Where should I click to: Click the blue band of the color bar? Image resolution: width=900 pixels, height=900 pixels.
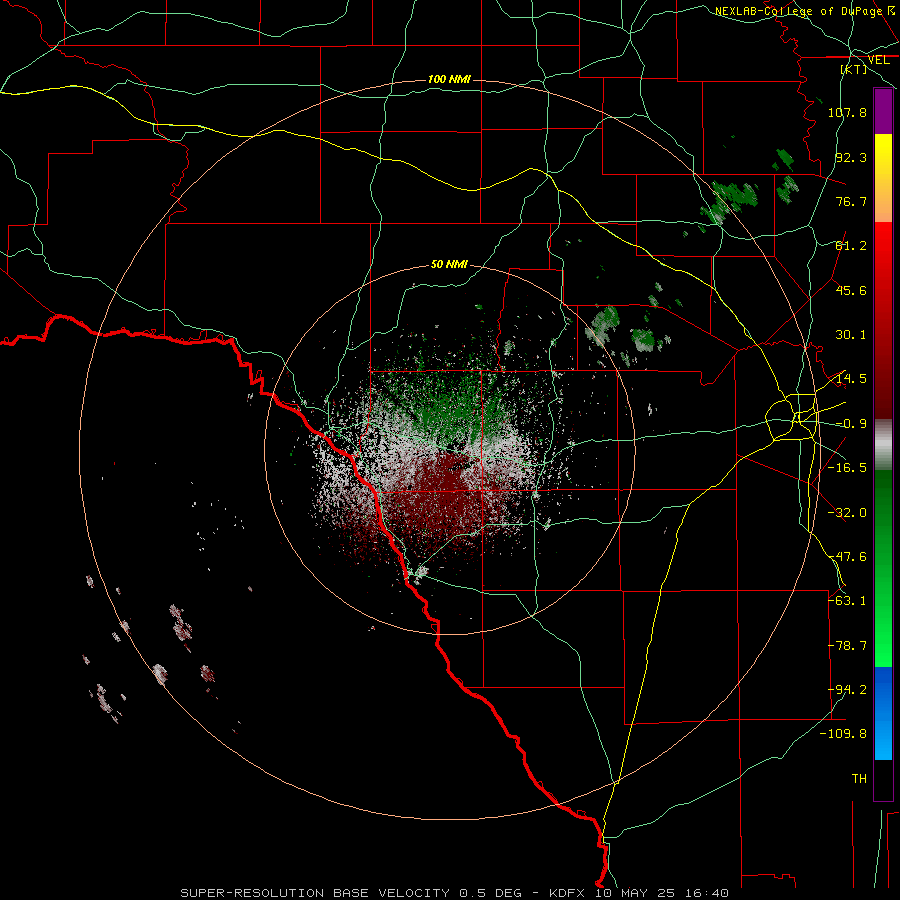click(883, 713)
